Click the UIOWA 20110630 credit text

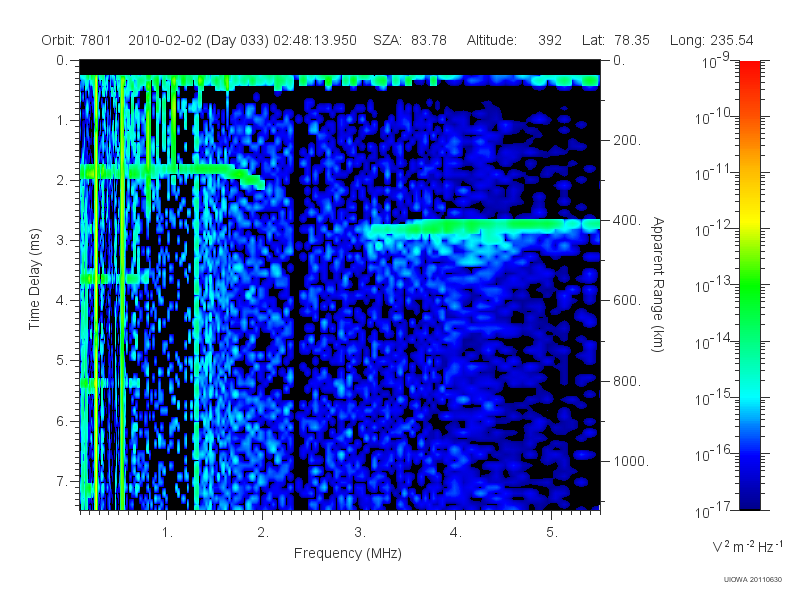753,579
